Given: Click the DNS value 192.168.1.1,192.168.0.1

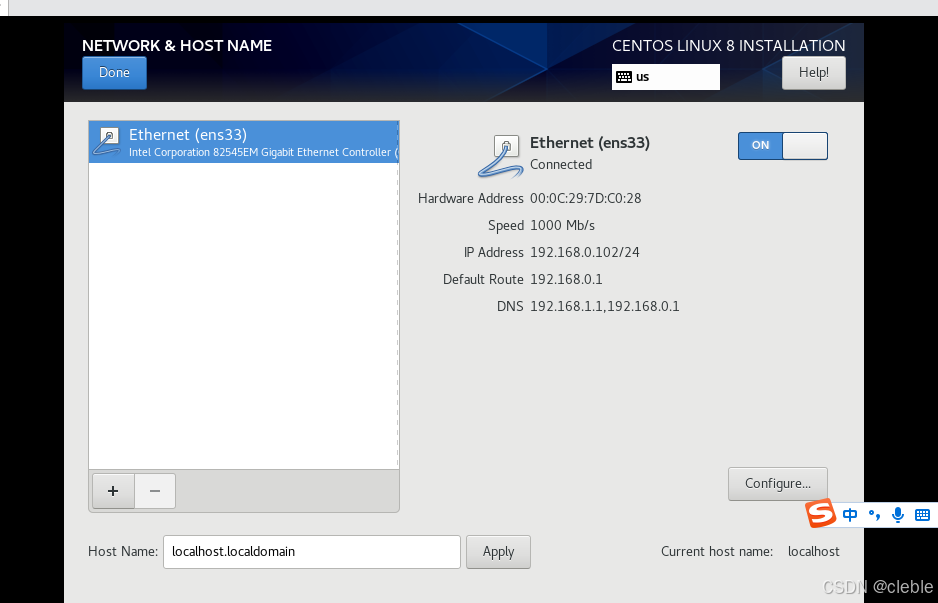Looking at the screenshot, I should coord(605,307).
